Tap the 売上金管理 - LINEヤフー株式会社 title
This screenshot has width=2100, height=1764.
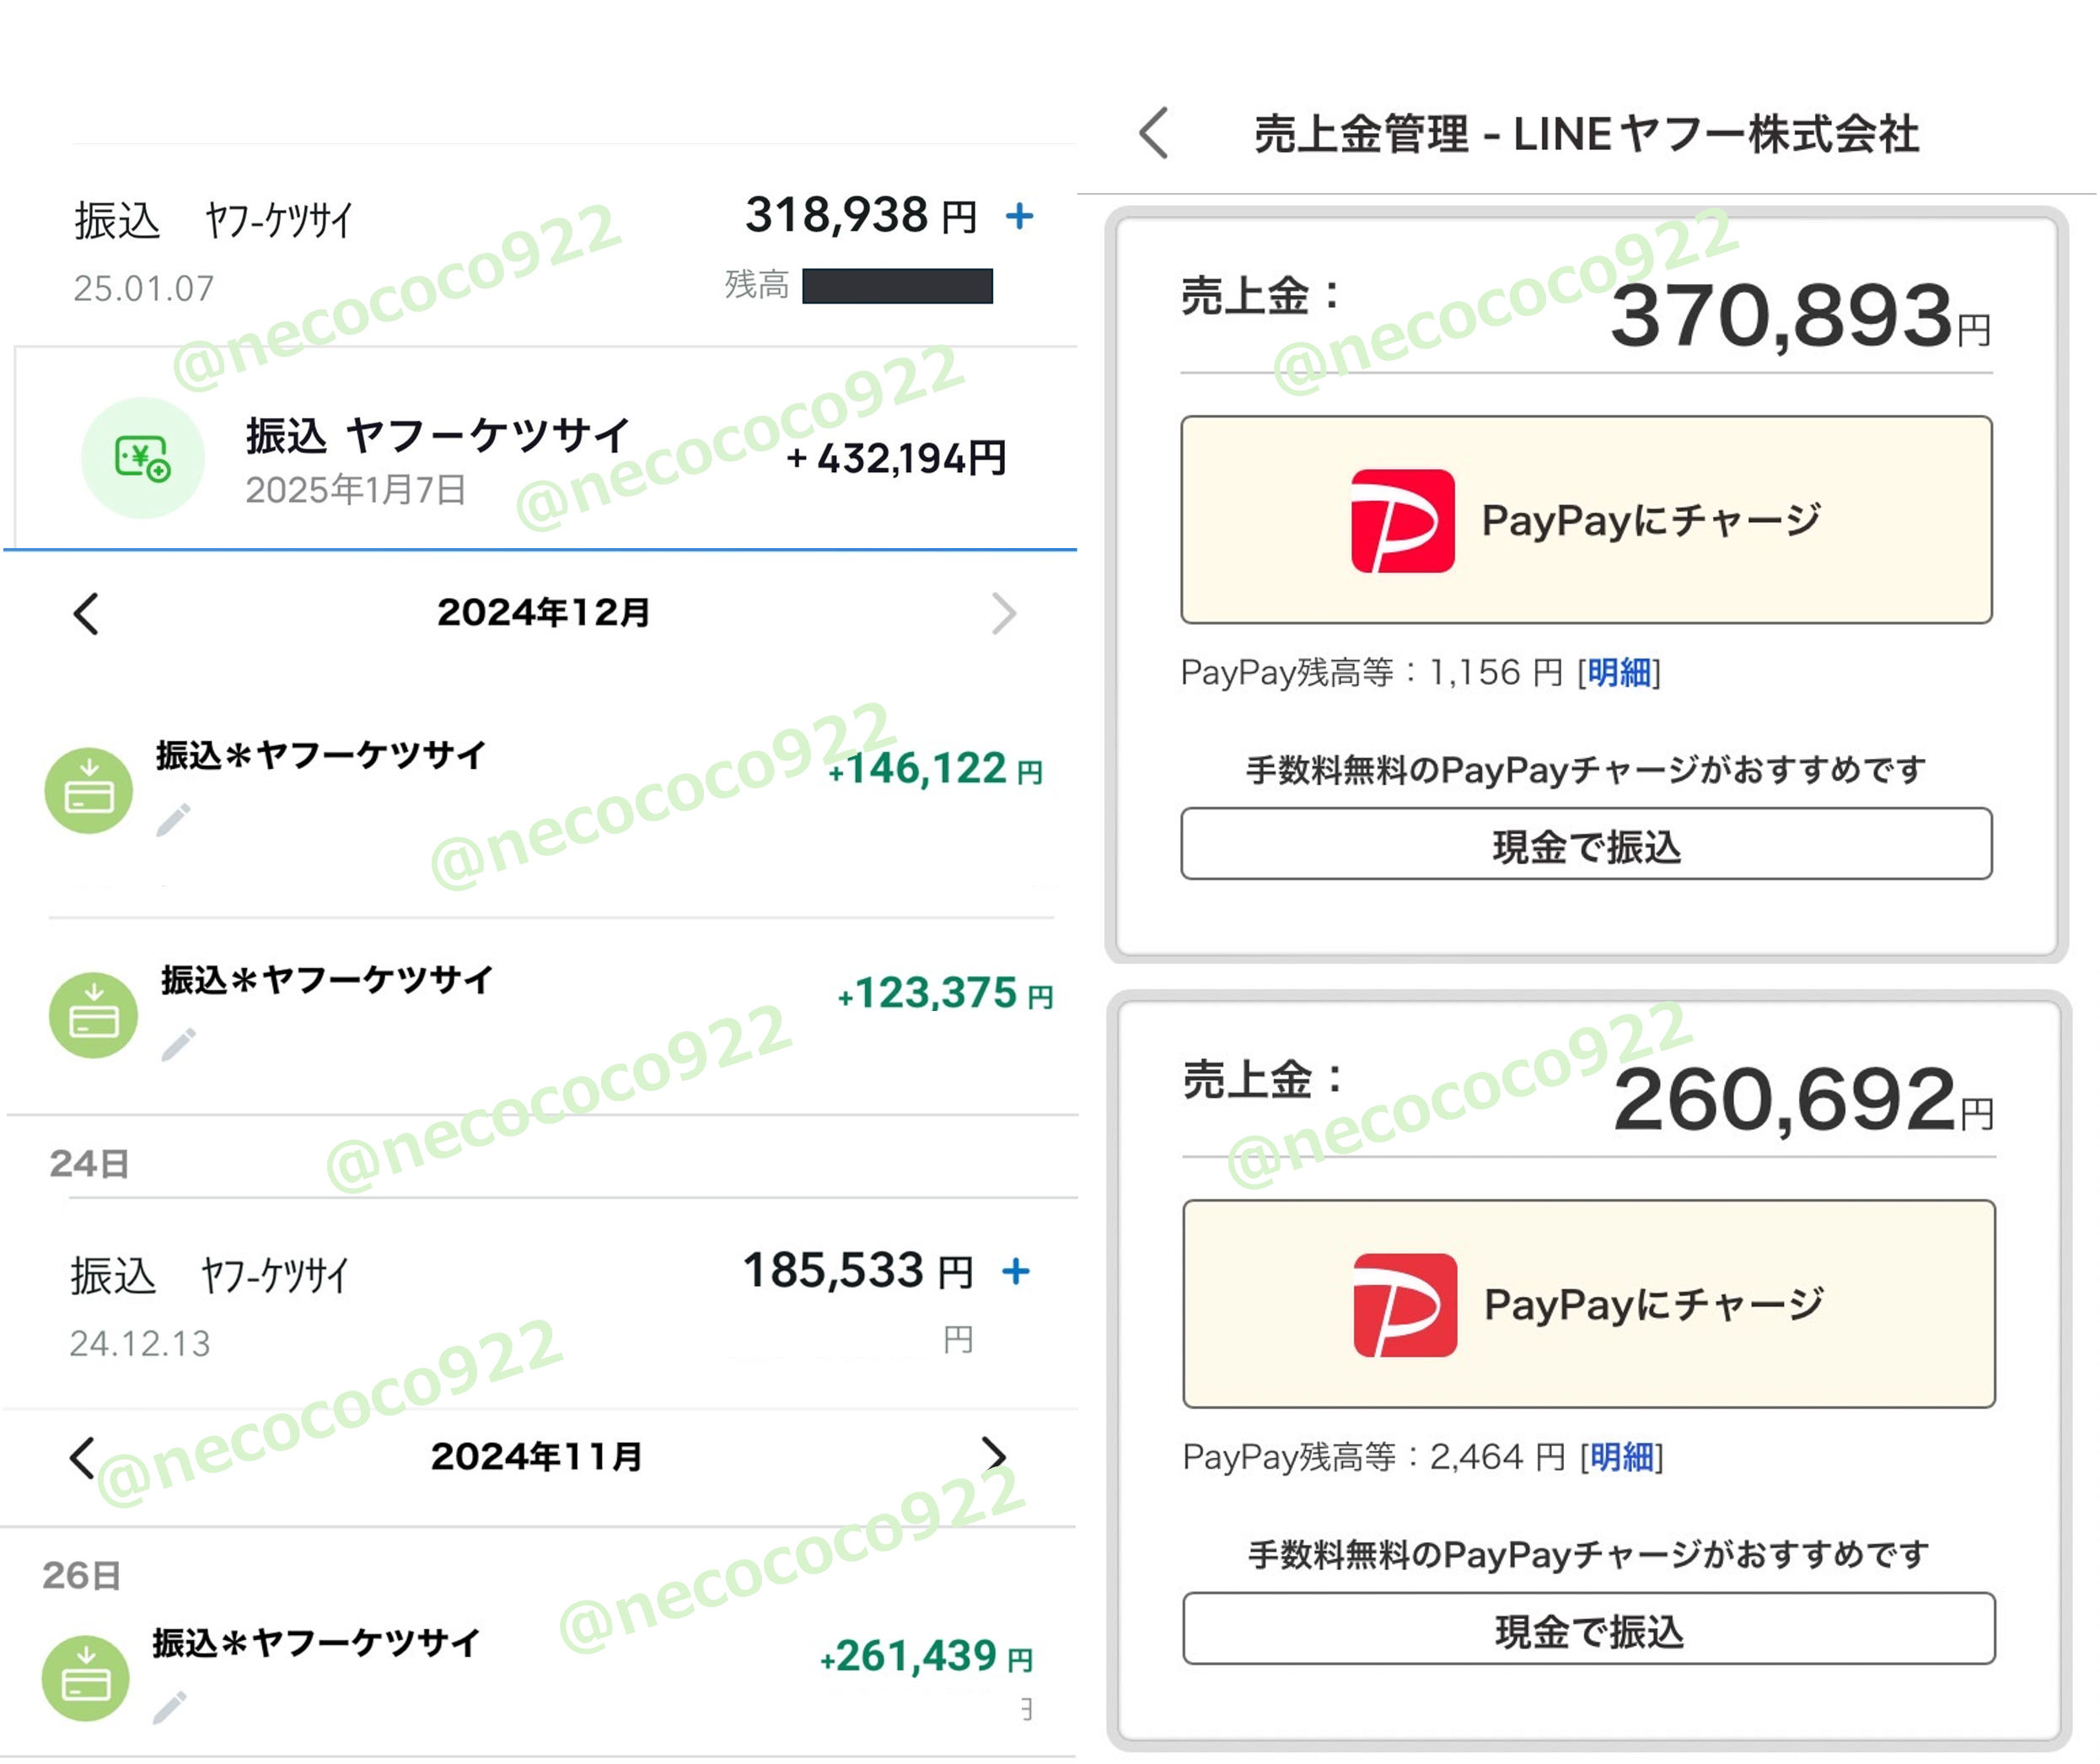point(1586,134)
